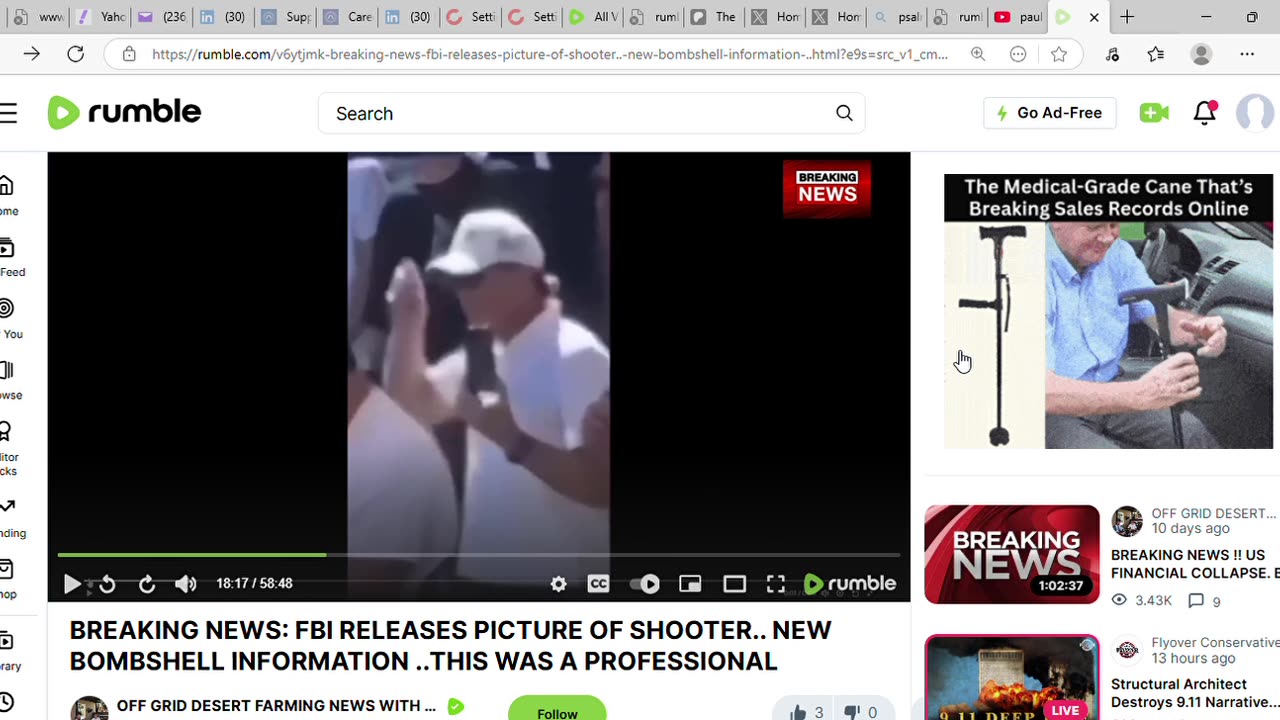Open the 9.11 LIVE video thumbnail
The height and width of the screenshot is (720, 1280).
[x=1011, y=677]
